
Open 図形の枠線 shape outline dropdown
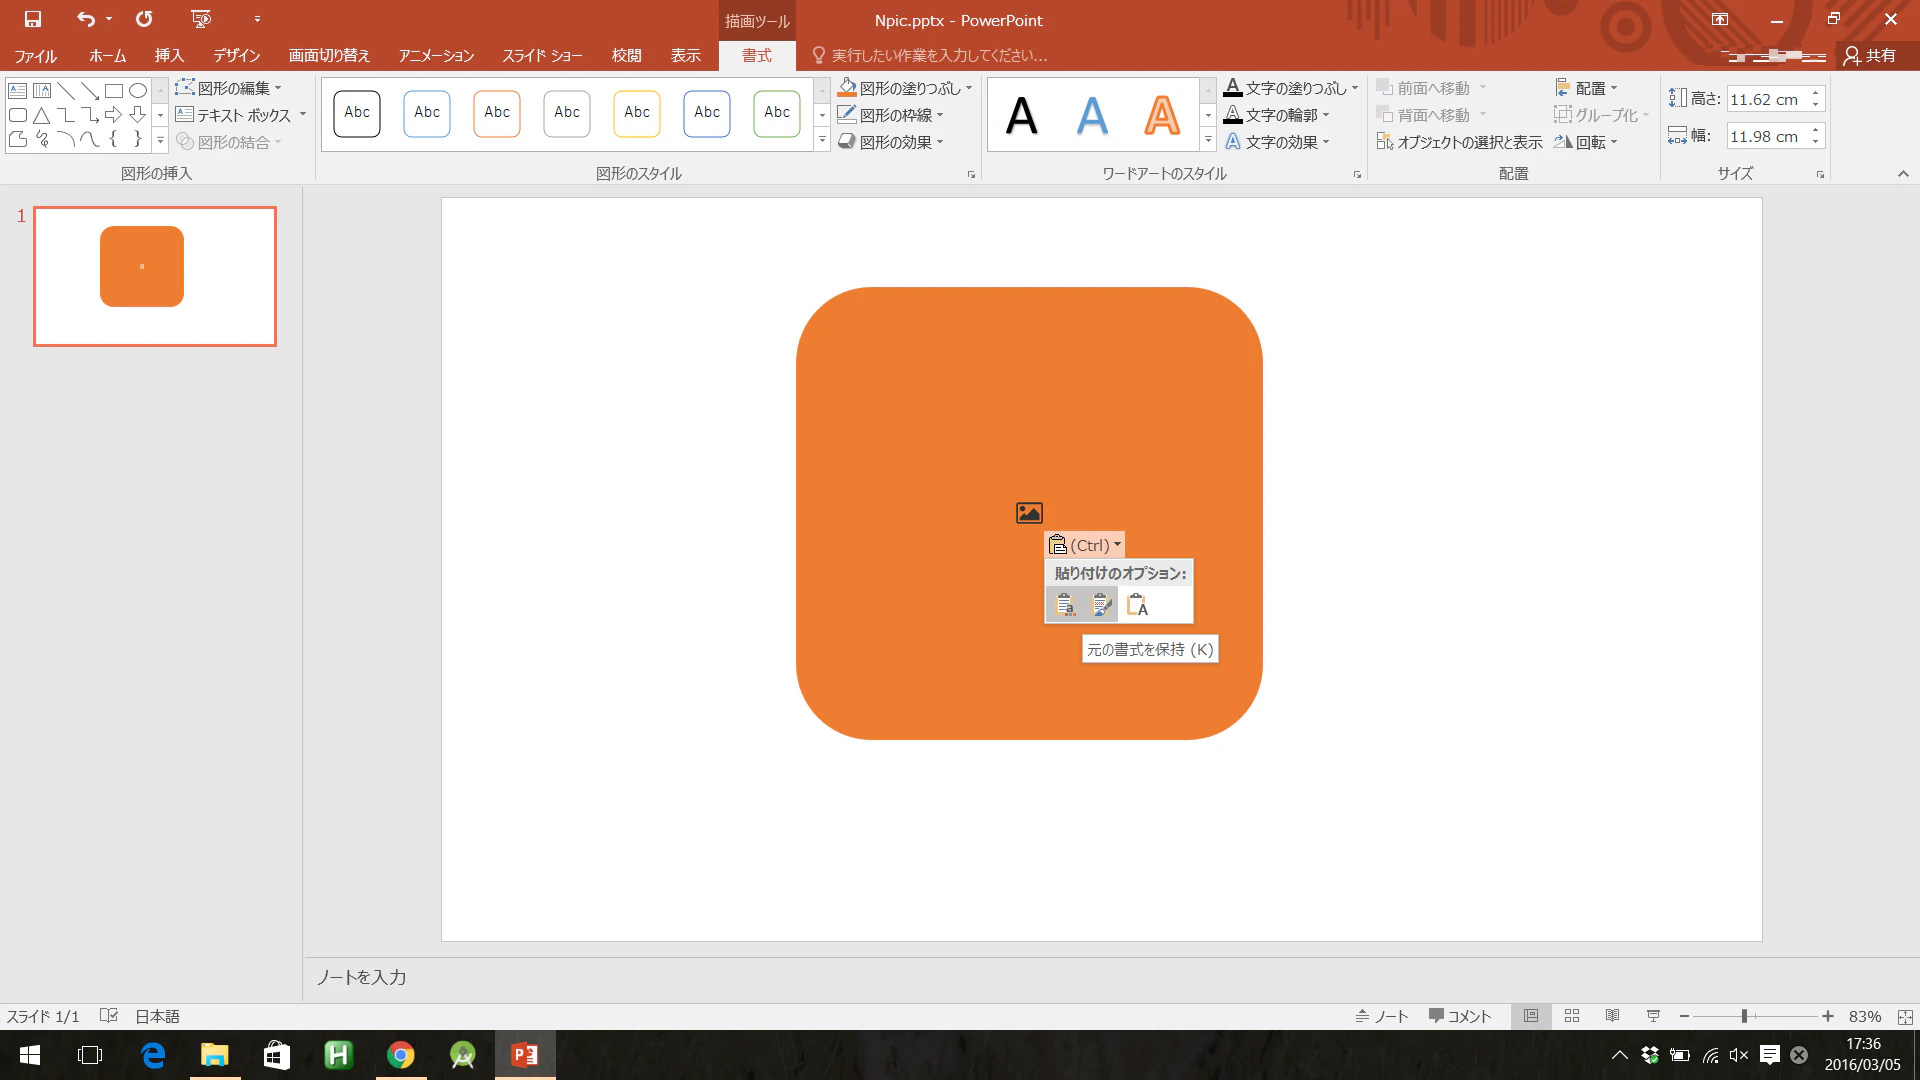click(x=891, y=115)
